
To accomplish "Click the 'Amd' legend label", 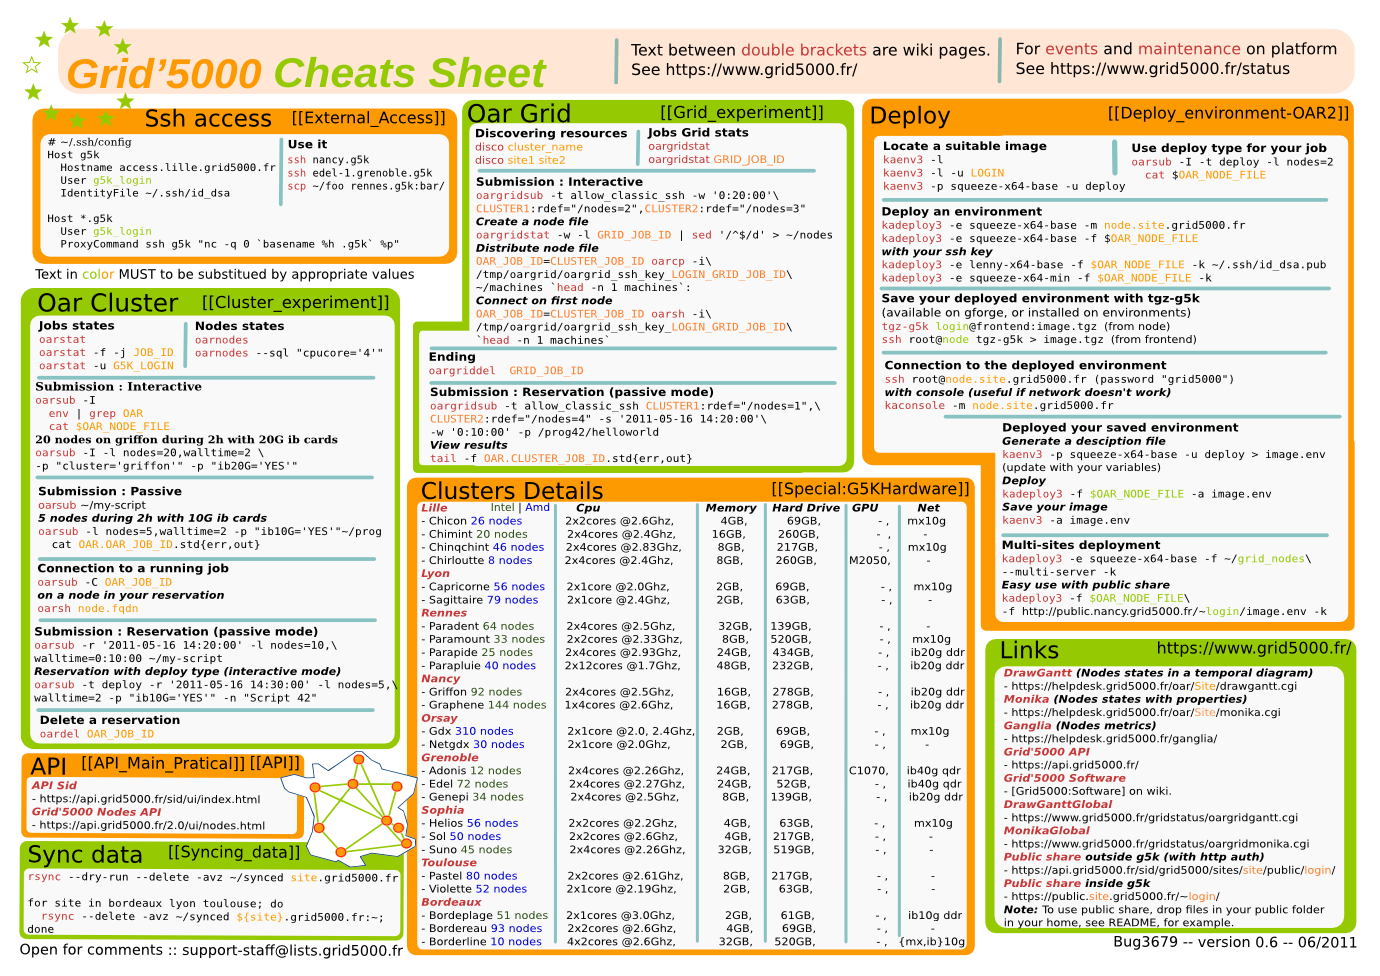I will (538, 508).
